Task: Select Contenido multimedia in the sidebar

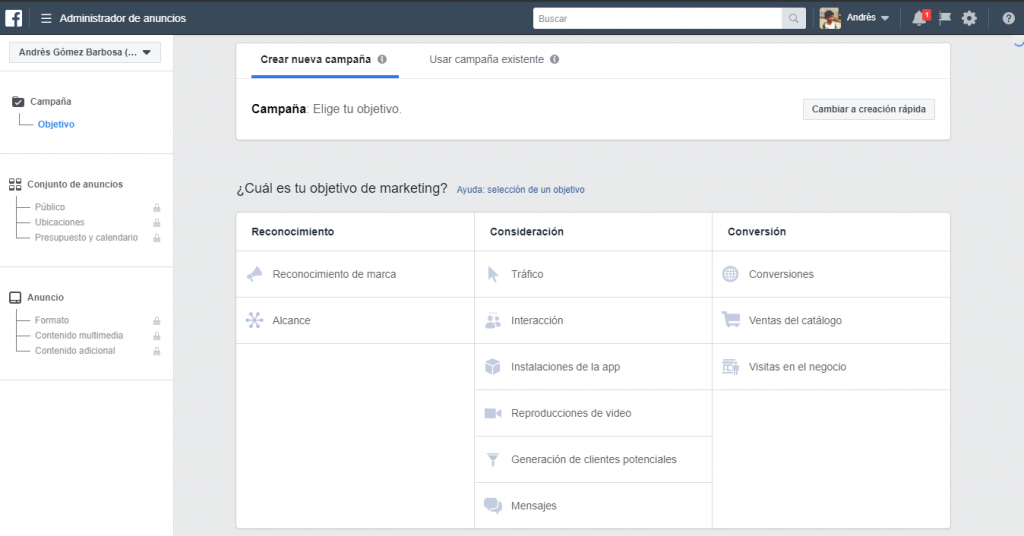Action: click(79, 335)
